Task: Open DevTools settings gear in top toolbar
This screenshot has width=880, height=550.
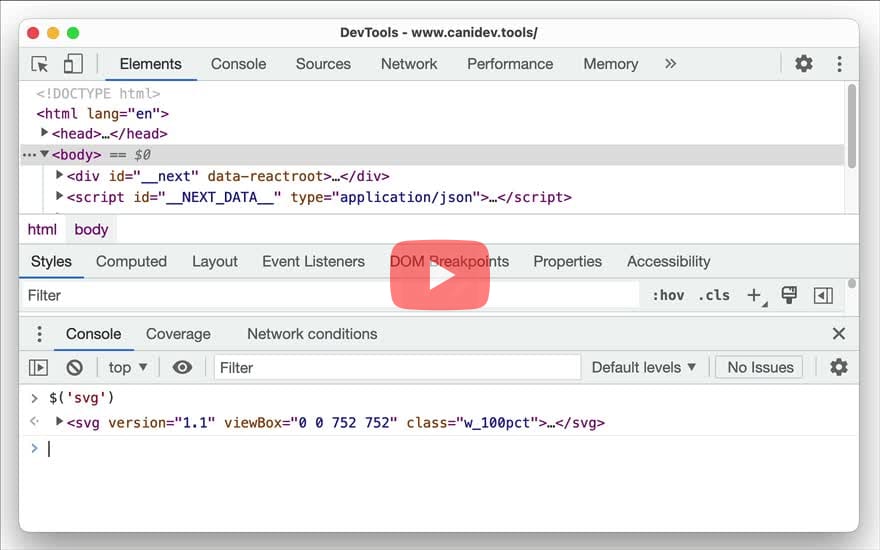Action: 804,63
